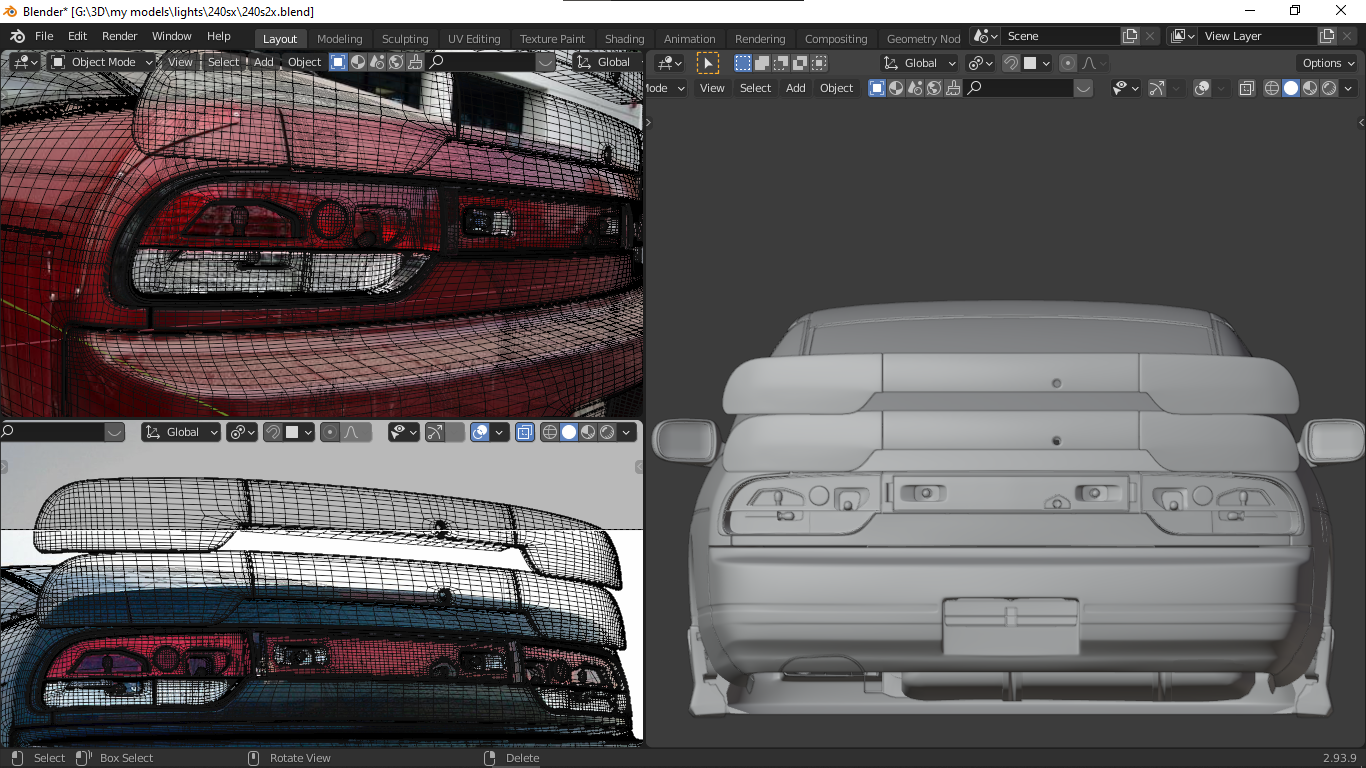Open Global orientation dropdown in bottom-left viewport
The height and width of the screenshot is (768, 1366).
coord(182,432)
